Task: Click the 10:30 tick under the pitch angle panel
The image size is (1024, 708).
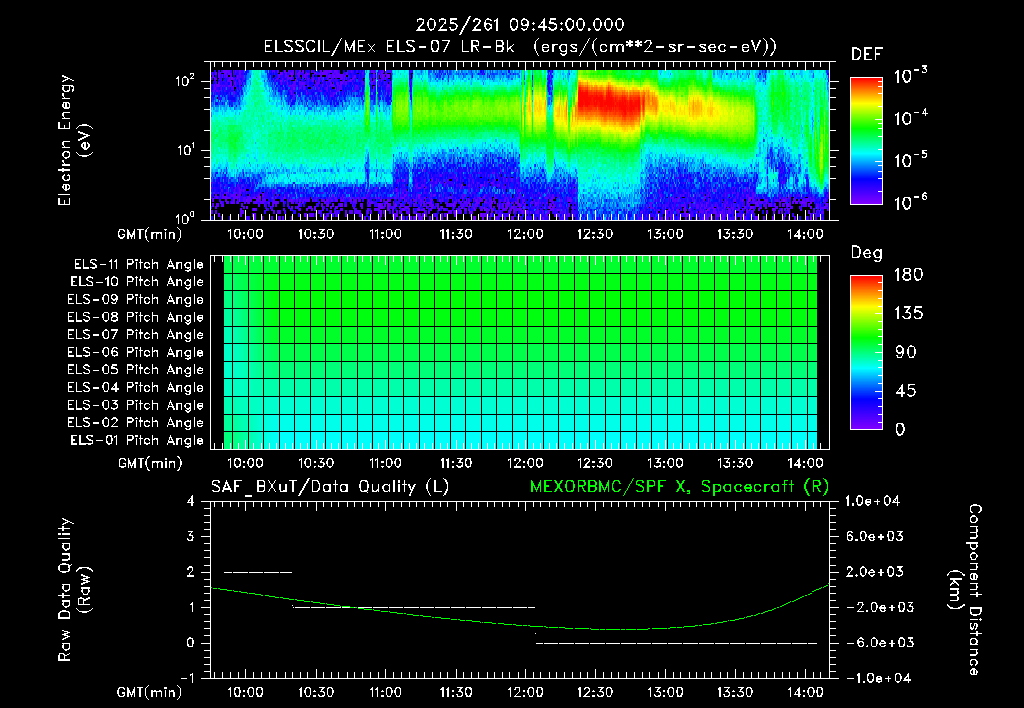Action: 315,463
